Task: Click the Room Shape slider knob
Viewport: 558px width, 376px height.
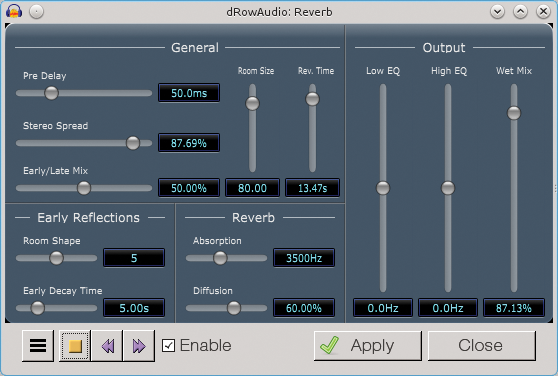Action: coord(56,258)
